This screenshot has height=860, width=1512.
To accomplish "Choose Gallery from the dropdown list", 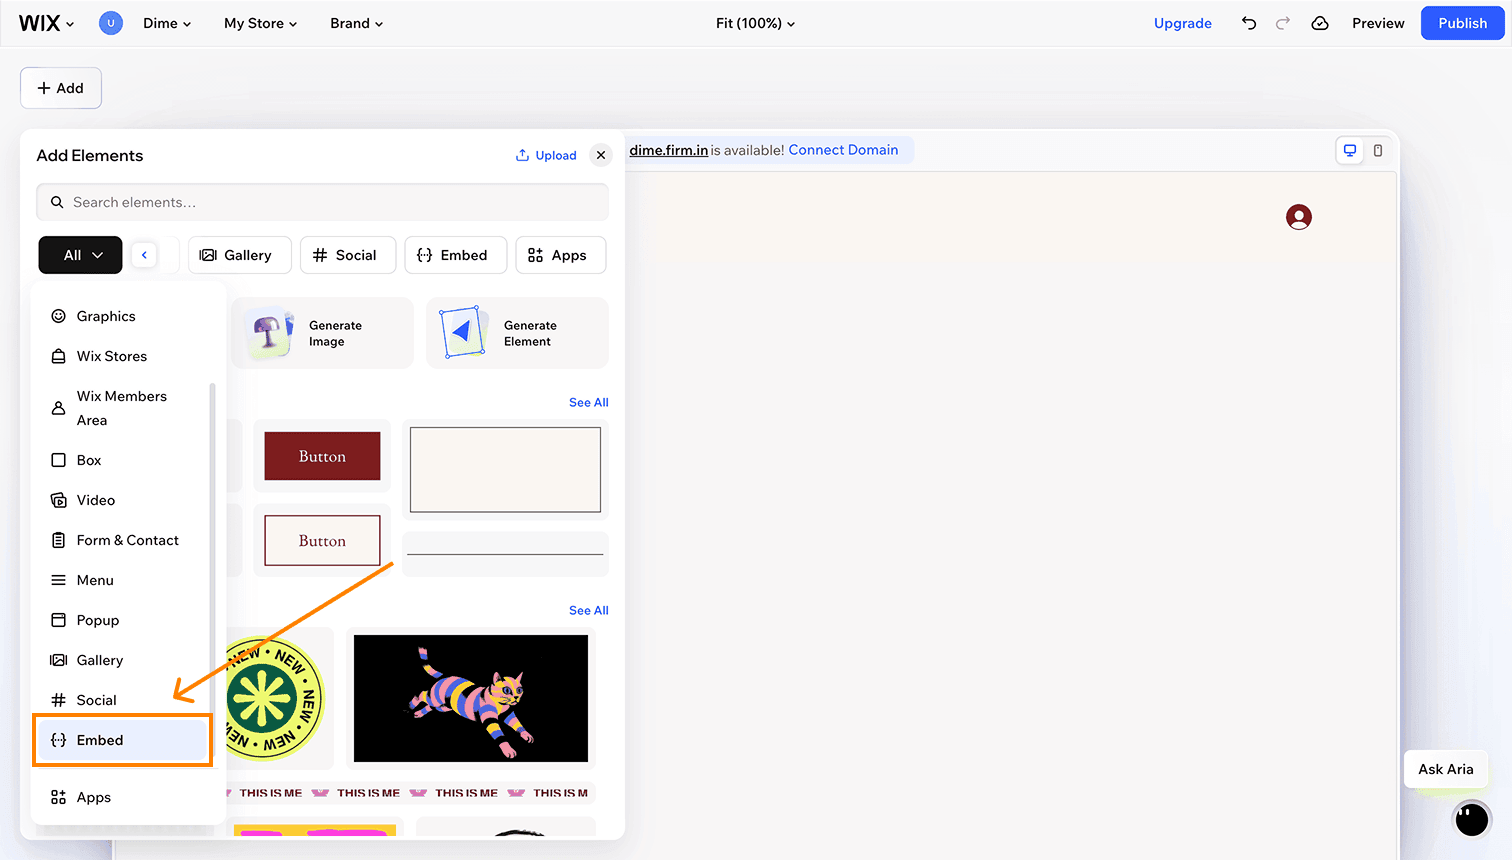I will [x=122, y=660].
